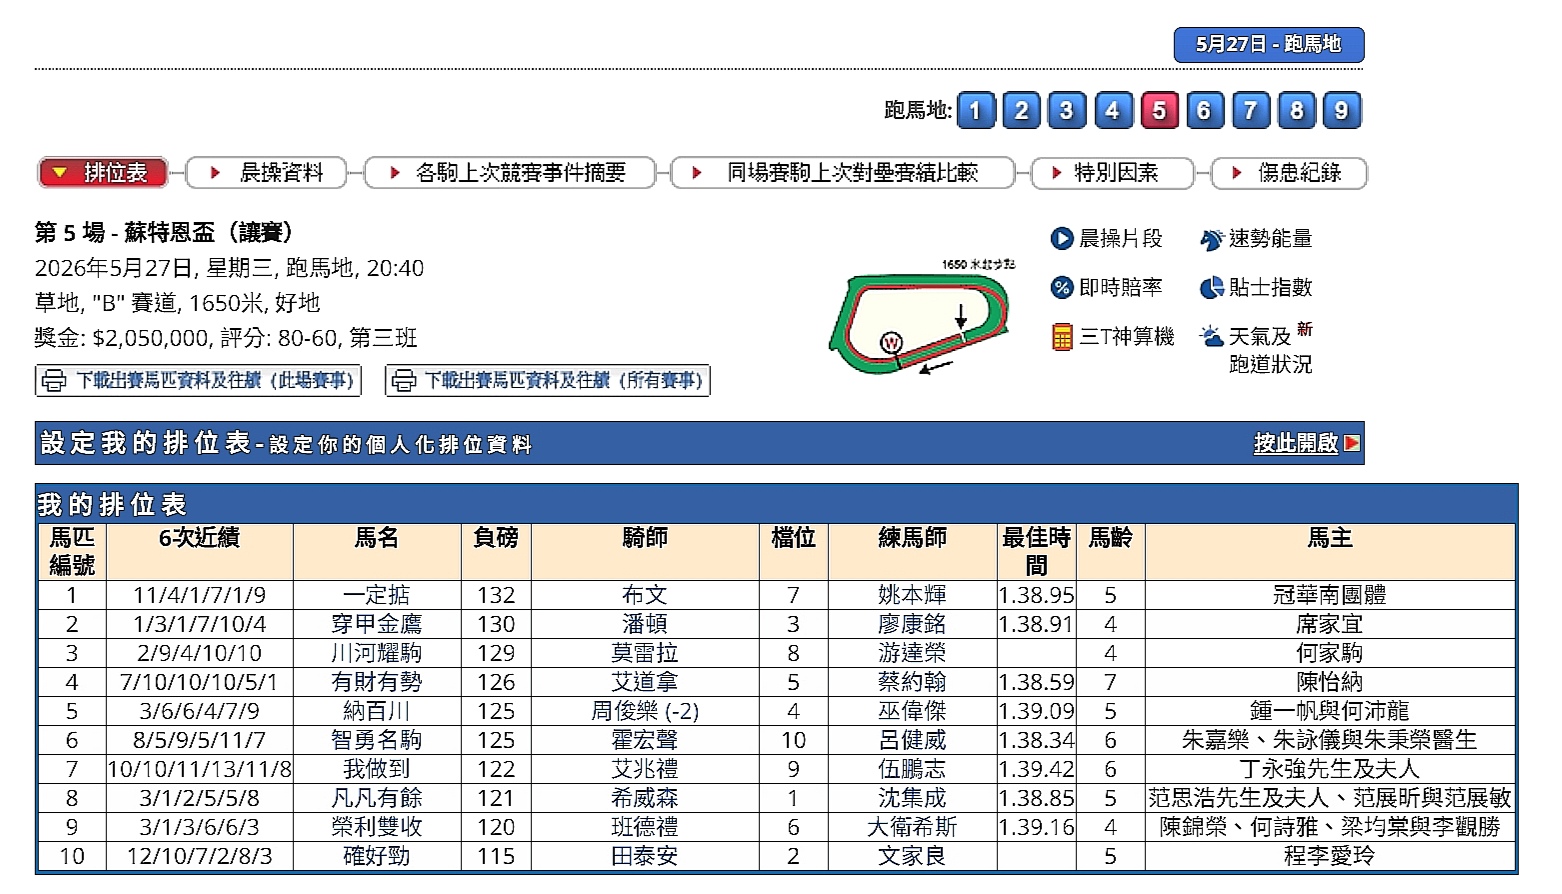Click the 最佳時間 column header
Image resolution: width=1562 pixels, height=894 pixels.
click(1036, 551)
